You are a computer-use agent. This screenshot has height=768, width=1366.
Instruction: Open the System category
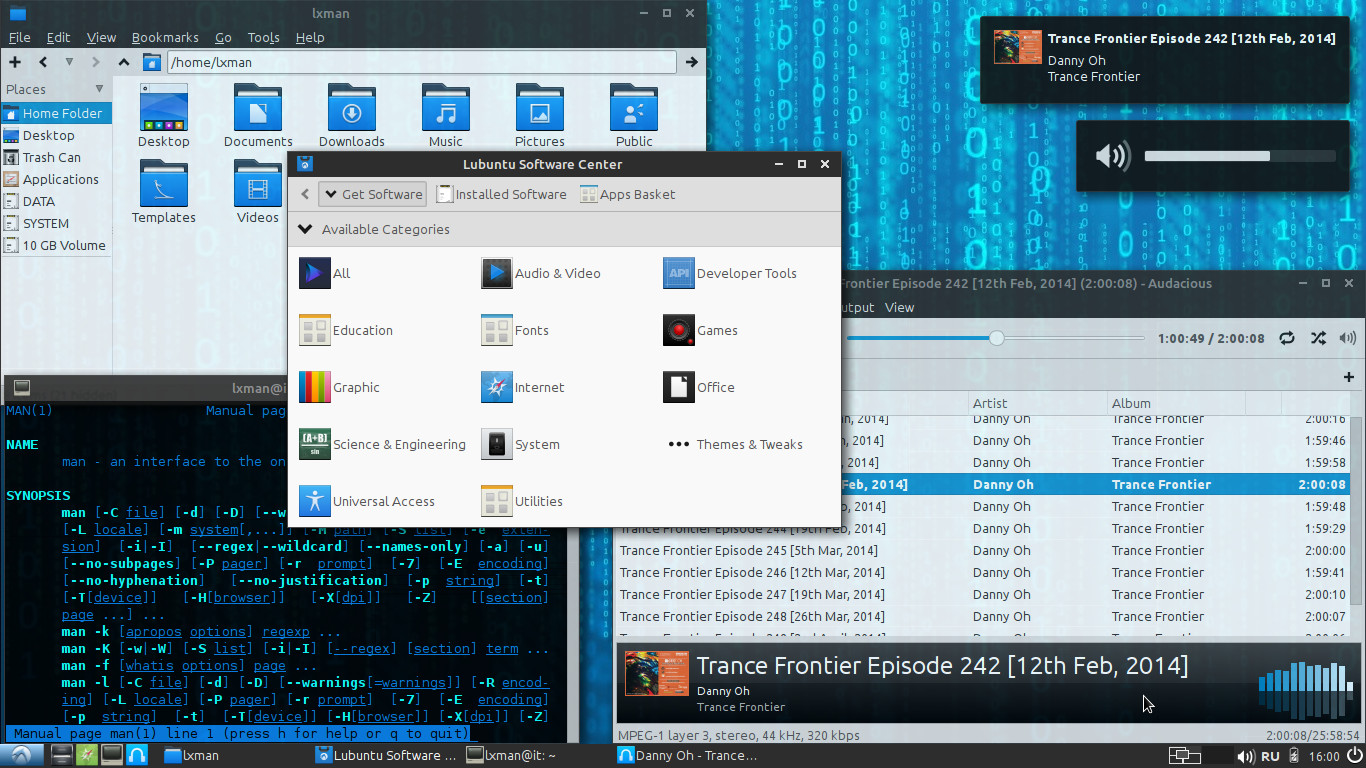(x=520, y=444)
